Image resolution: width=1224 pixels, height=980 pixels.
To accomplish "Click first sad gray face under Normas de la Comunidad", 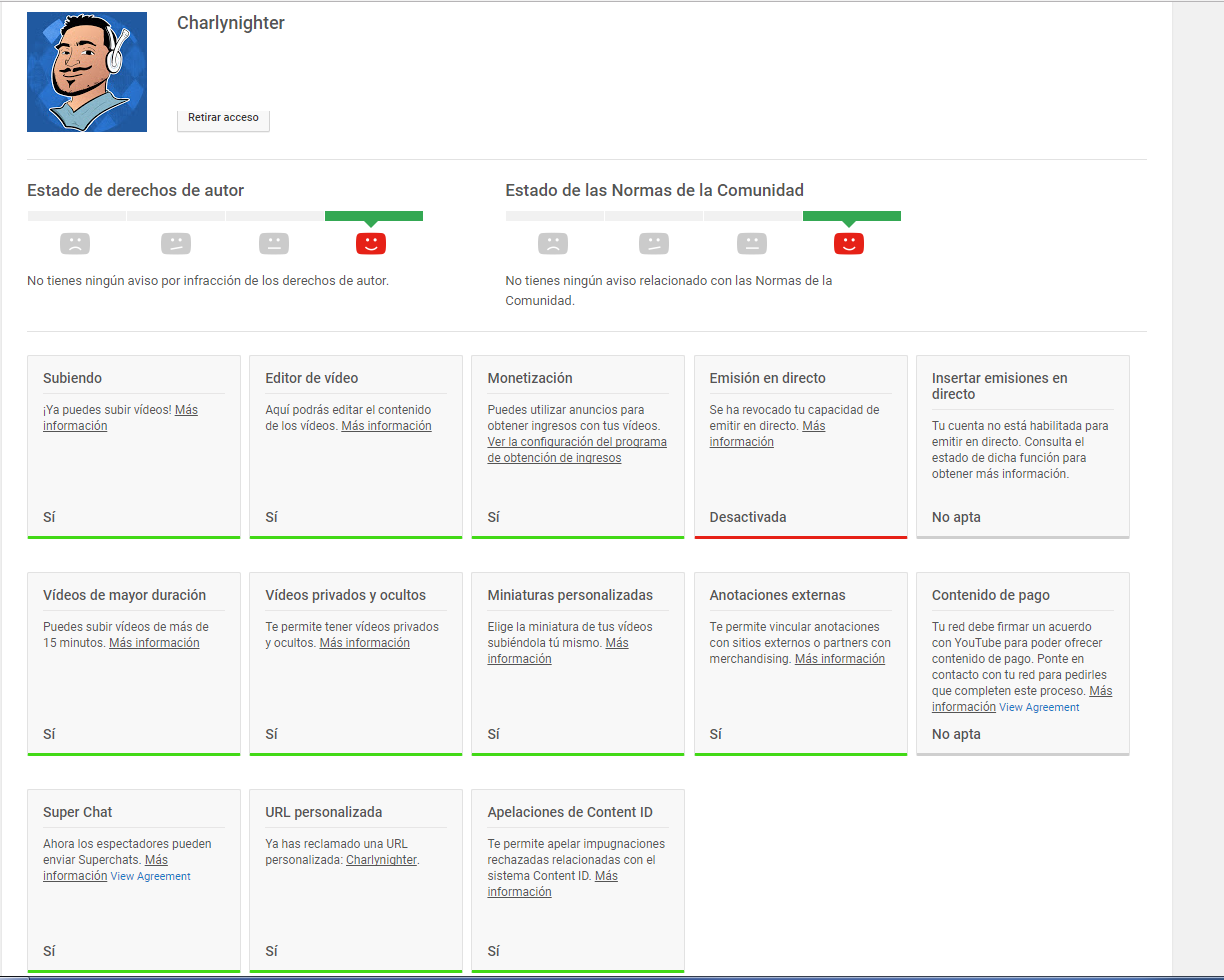I will [553, 243].
